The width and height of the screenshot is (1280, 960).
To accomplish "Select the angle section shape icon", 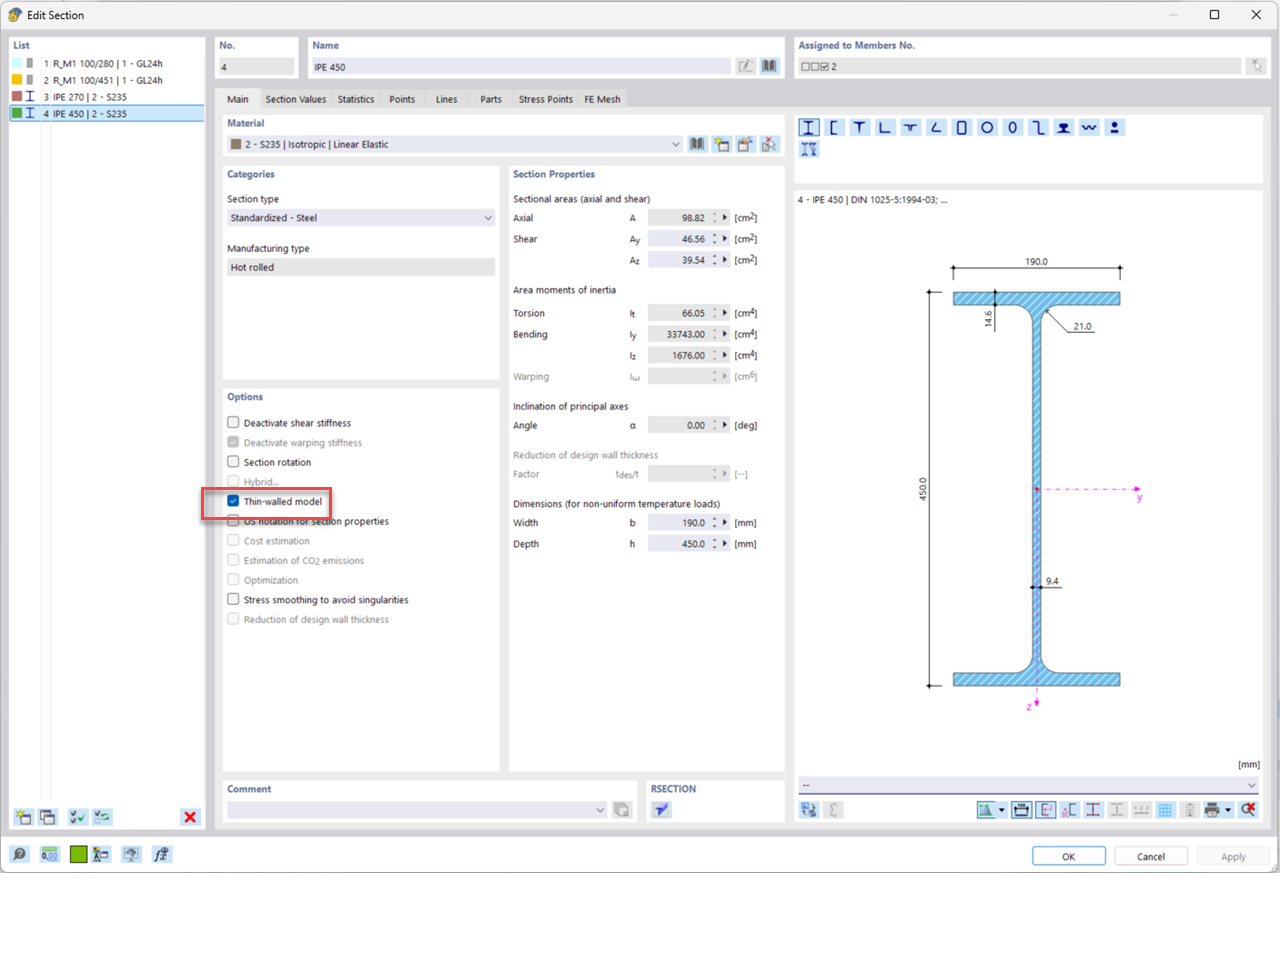I will (x=887, y=127).
